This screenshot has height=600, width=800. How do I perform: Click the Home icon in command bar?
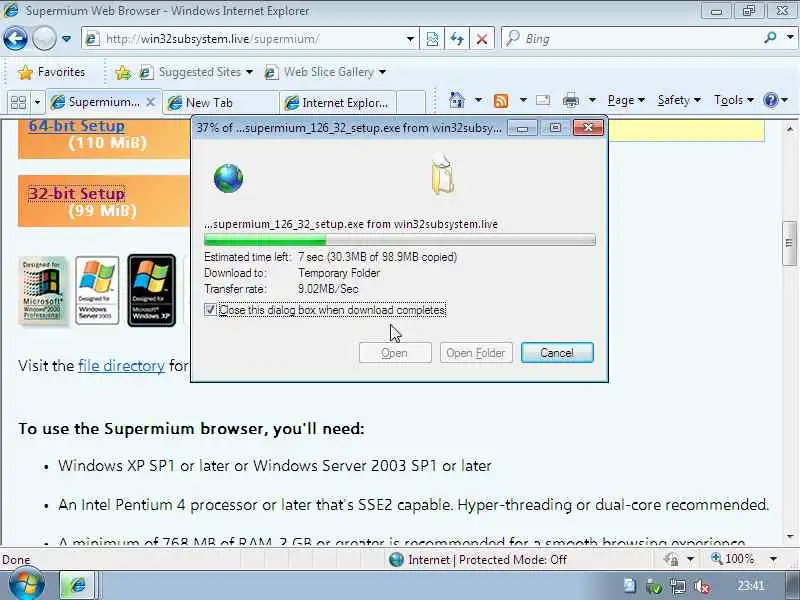point(457,100)
